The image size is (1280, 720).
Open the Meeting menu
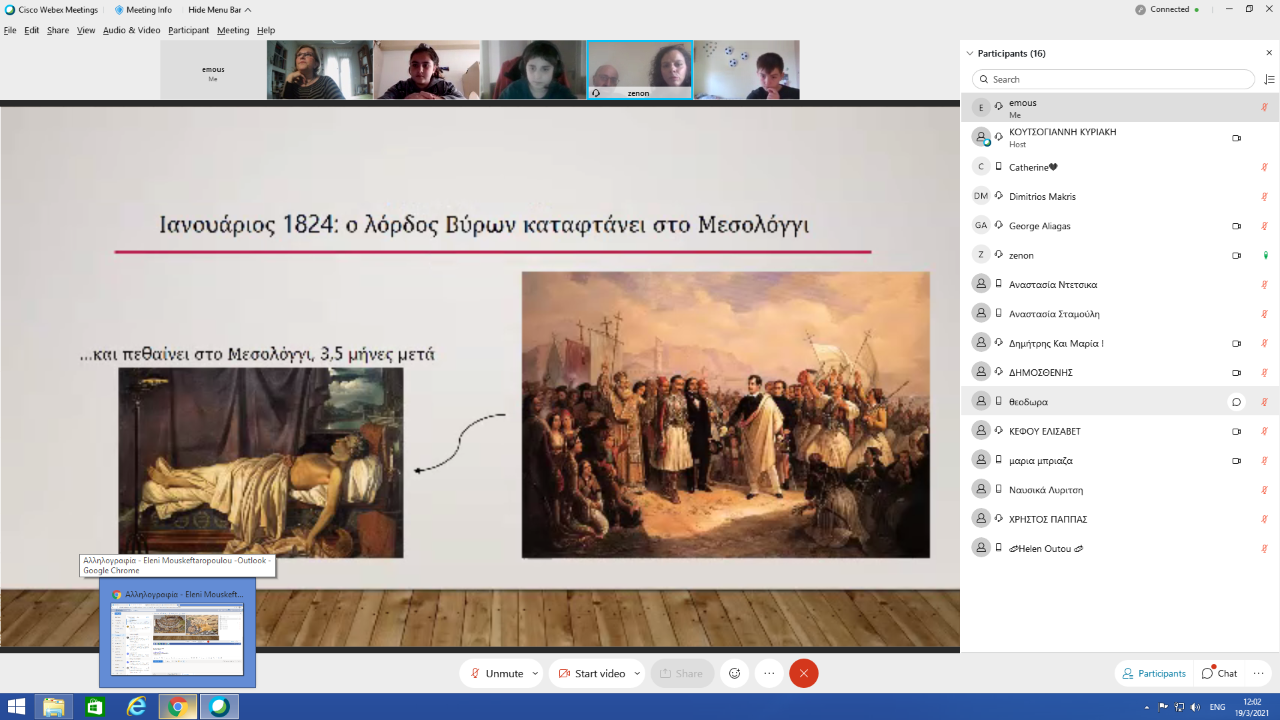[233, 30]
